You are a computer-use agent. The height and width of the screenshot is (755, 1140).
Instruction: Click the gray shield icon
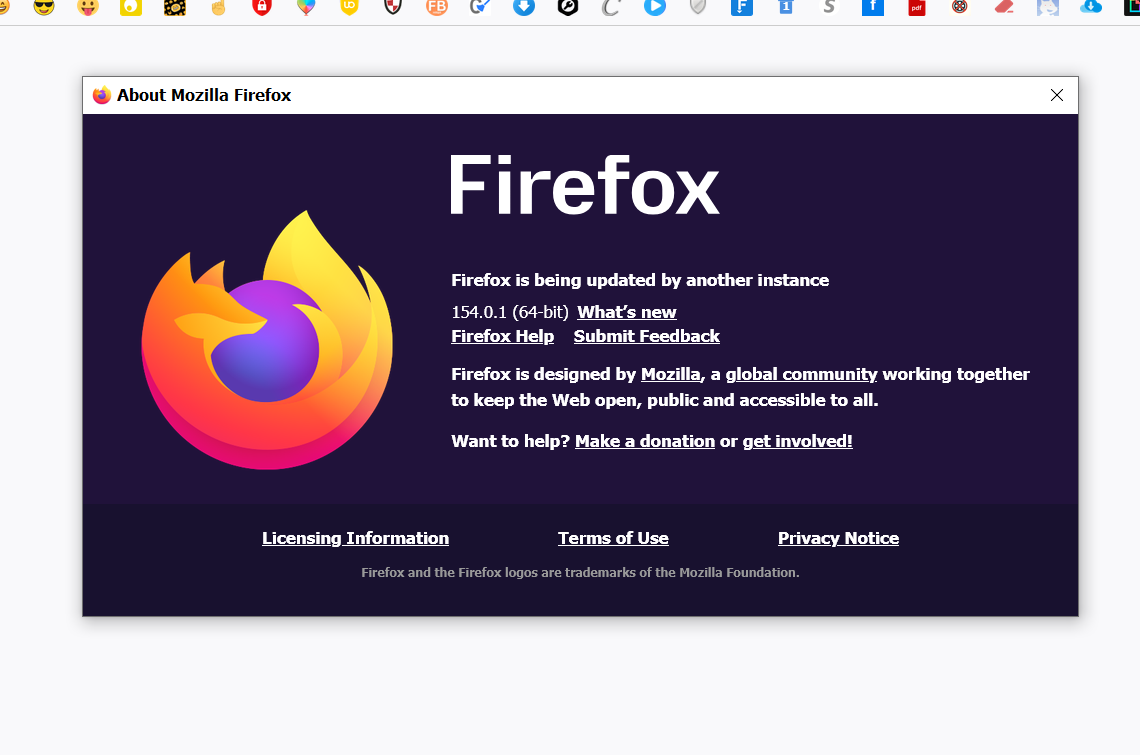698,7
